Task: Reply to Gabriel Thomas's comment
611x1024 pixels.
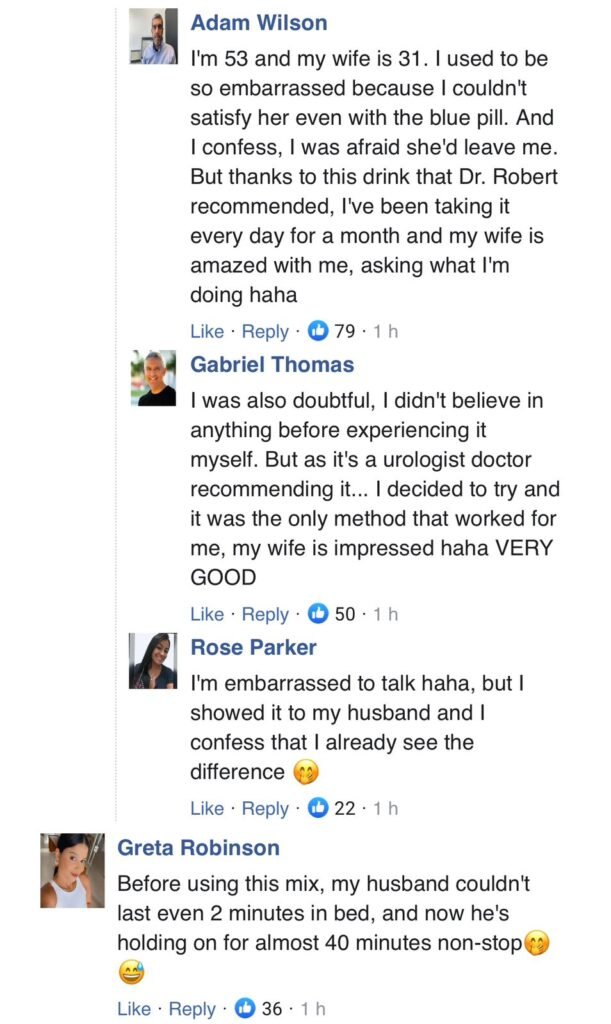Action: click(x=265, y=614)
